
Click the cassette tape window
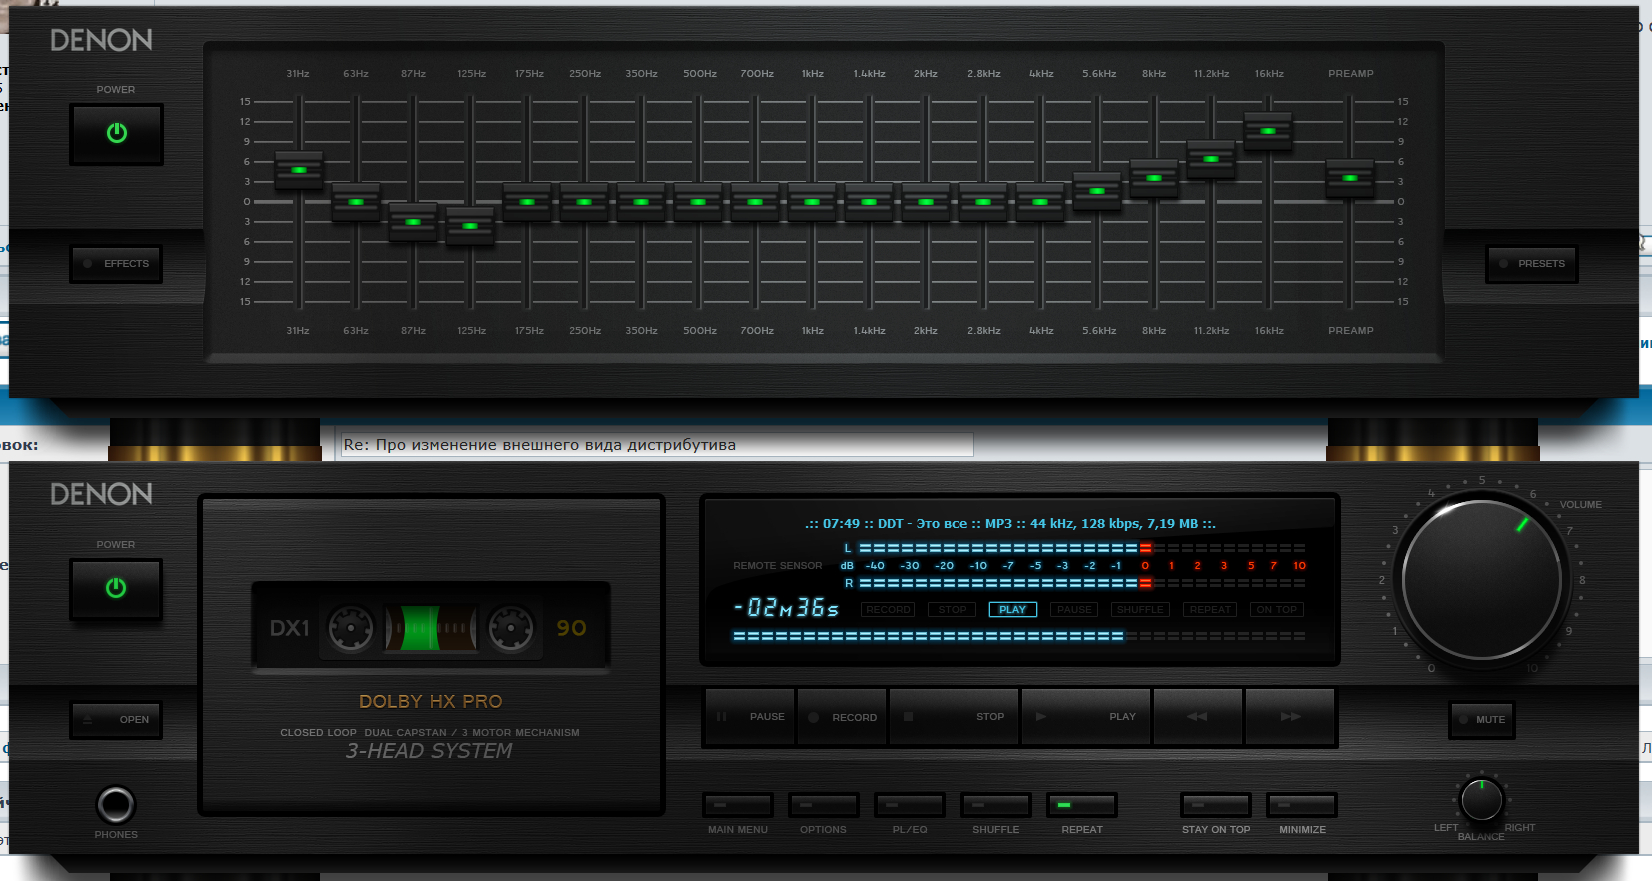[x=431, y=628]
